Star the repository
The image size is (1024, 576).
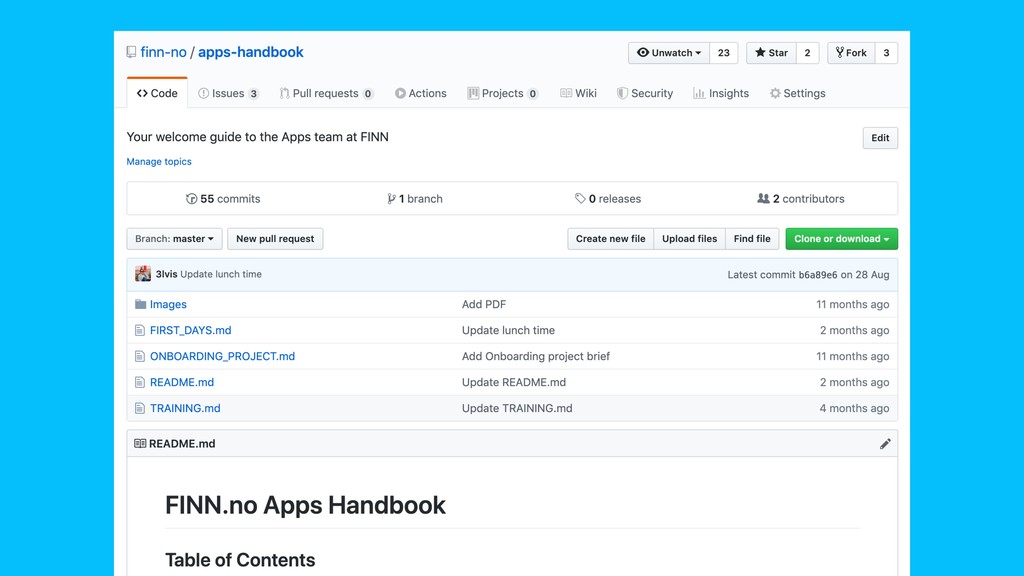[771, 53]
